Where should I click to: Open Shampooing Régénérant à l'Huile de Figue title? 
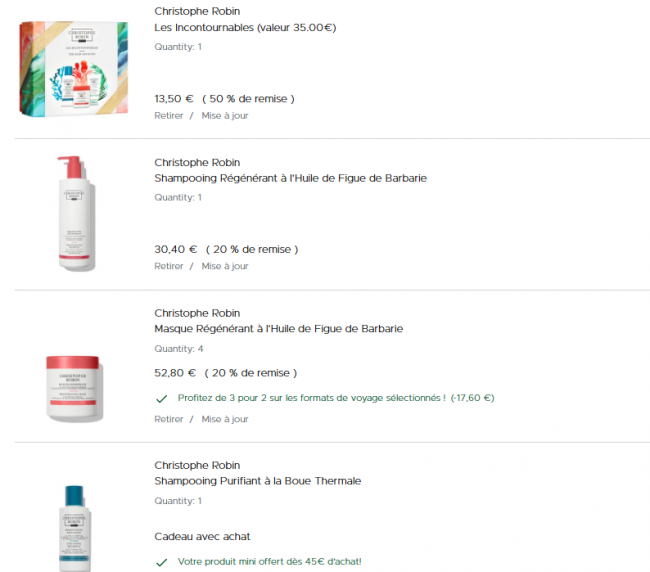(290, 178)
